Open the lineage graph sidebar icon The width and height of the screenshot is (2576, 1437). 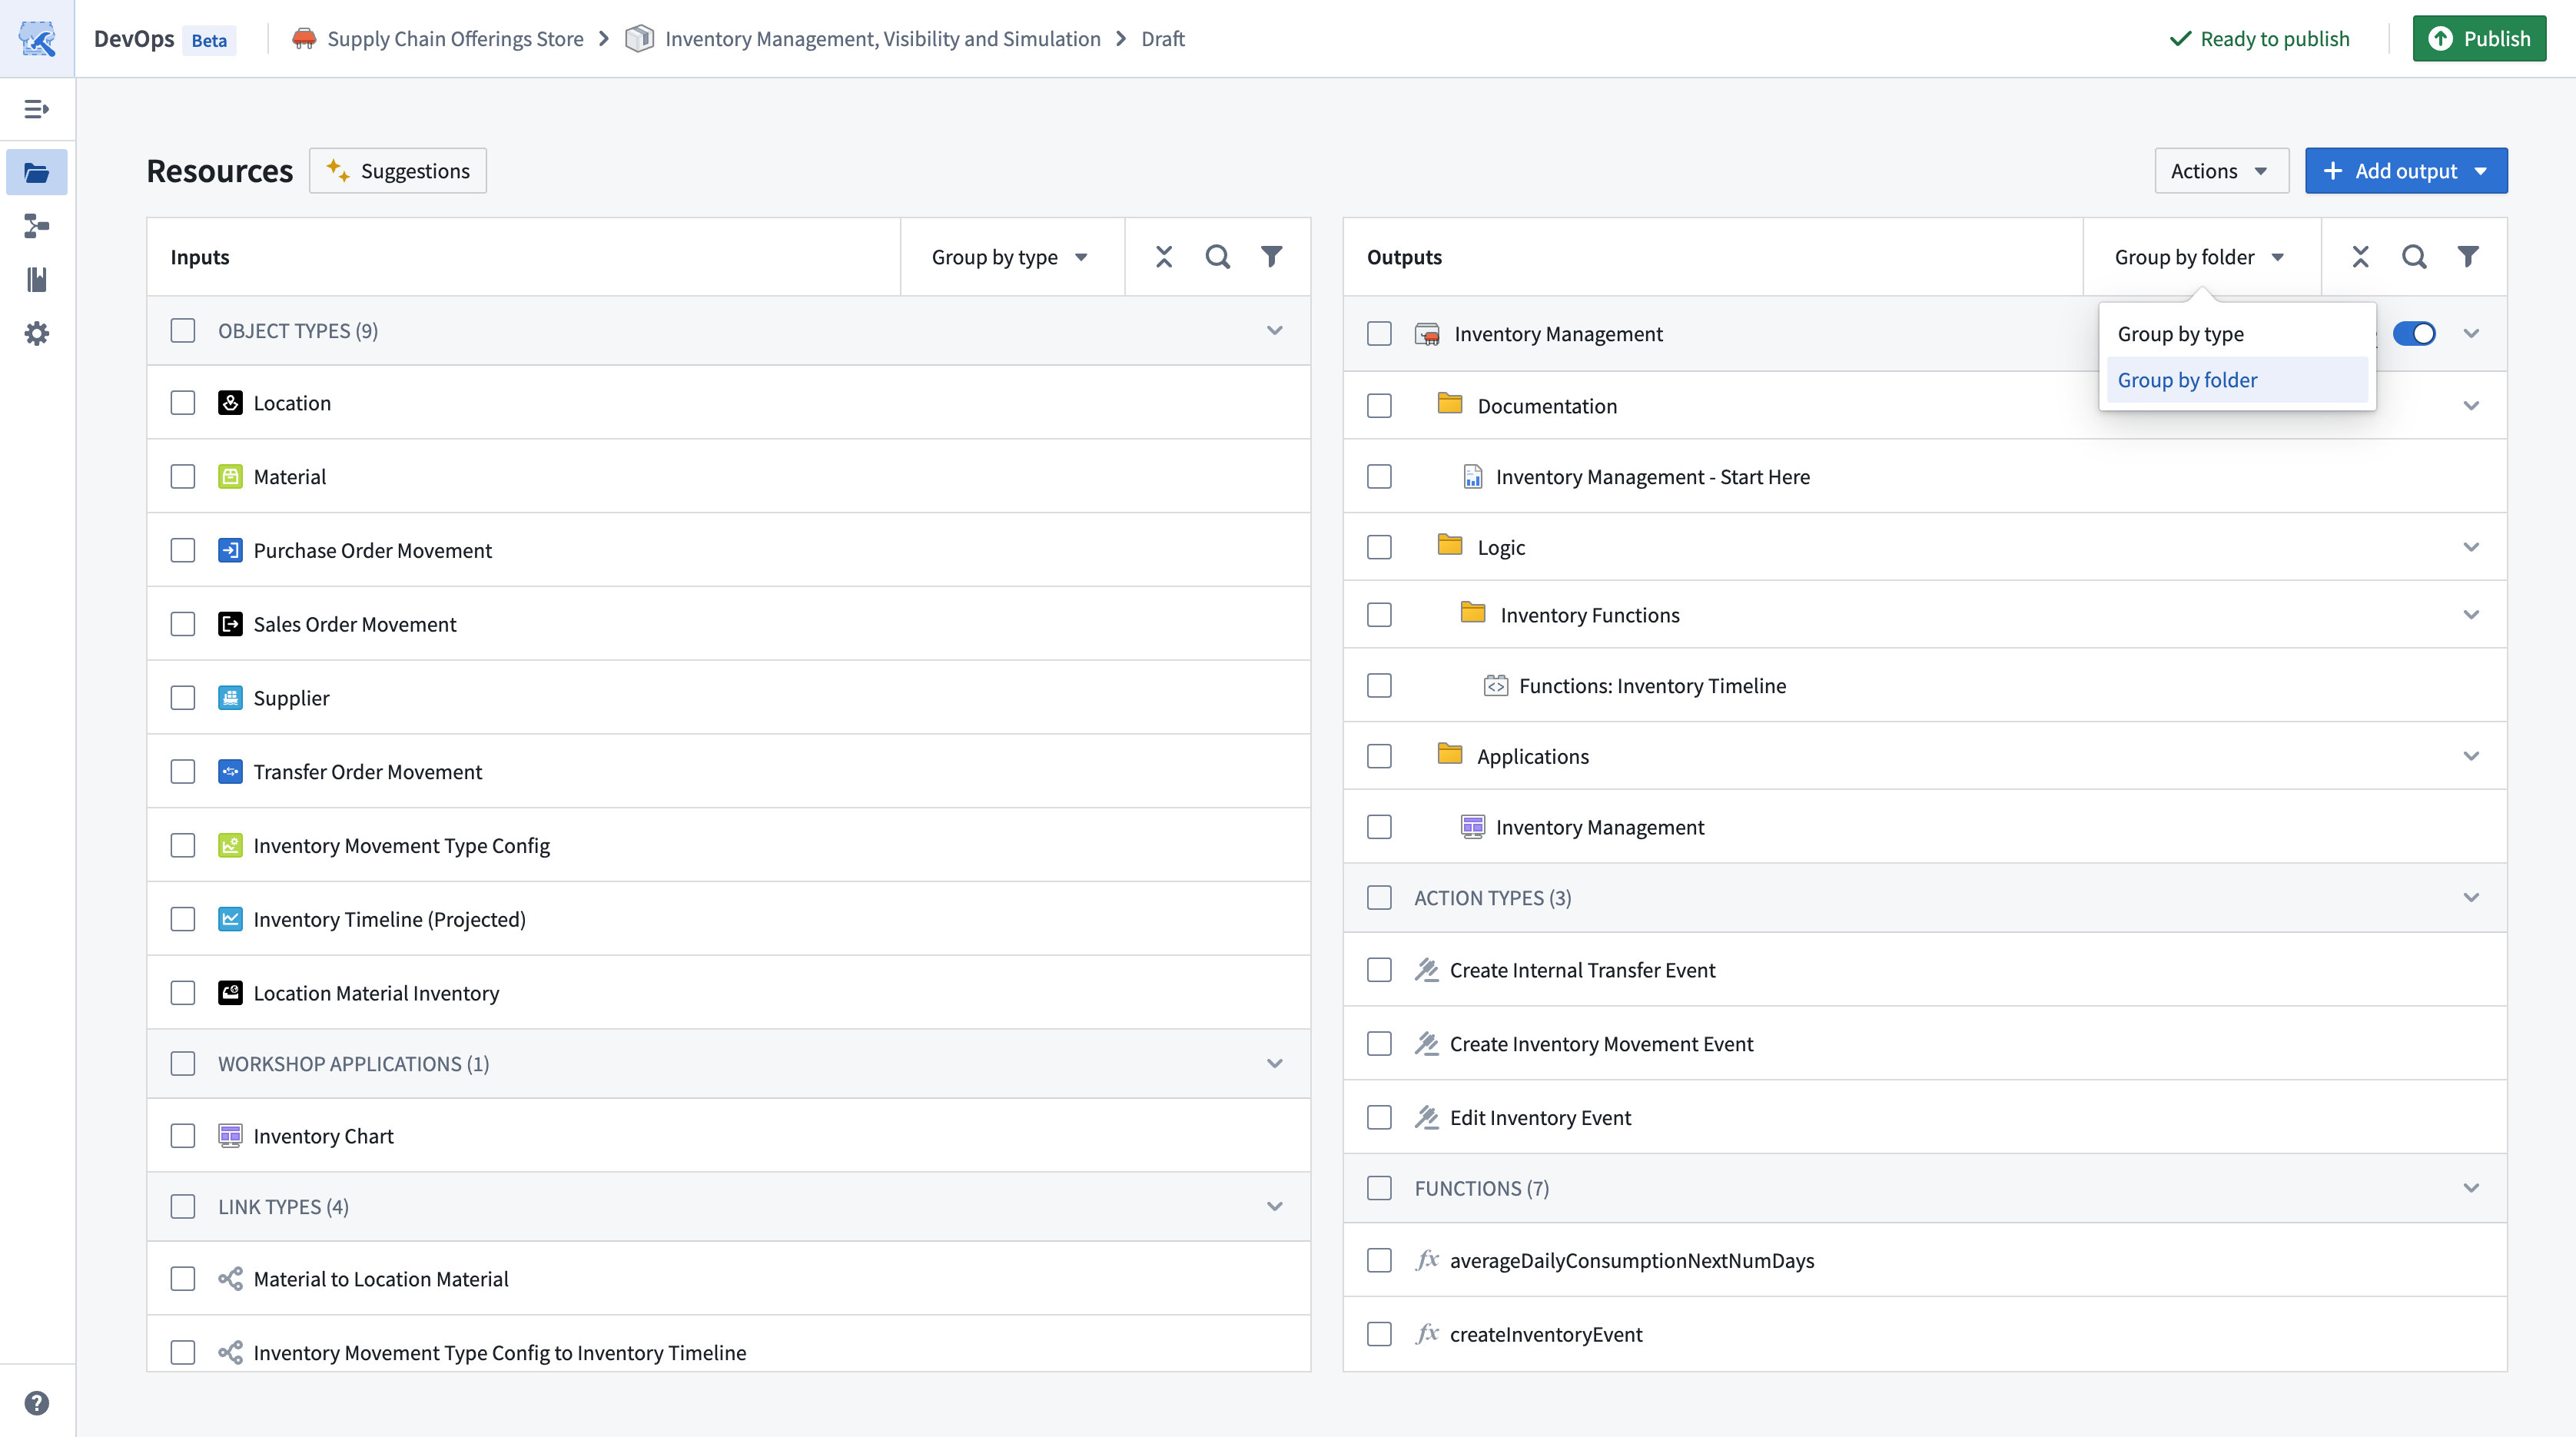click(x=37, y=226)
